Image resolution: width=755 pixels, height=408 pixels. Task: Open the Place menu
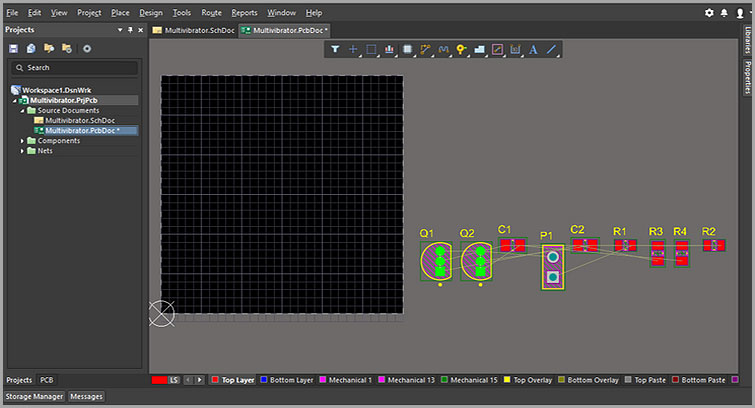tap(120, 13)
